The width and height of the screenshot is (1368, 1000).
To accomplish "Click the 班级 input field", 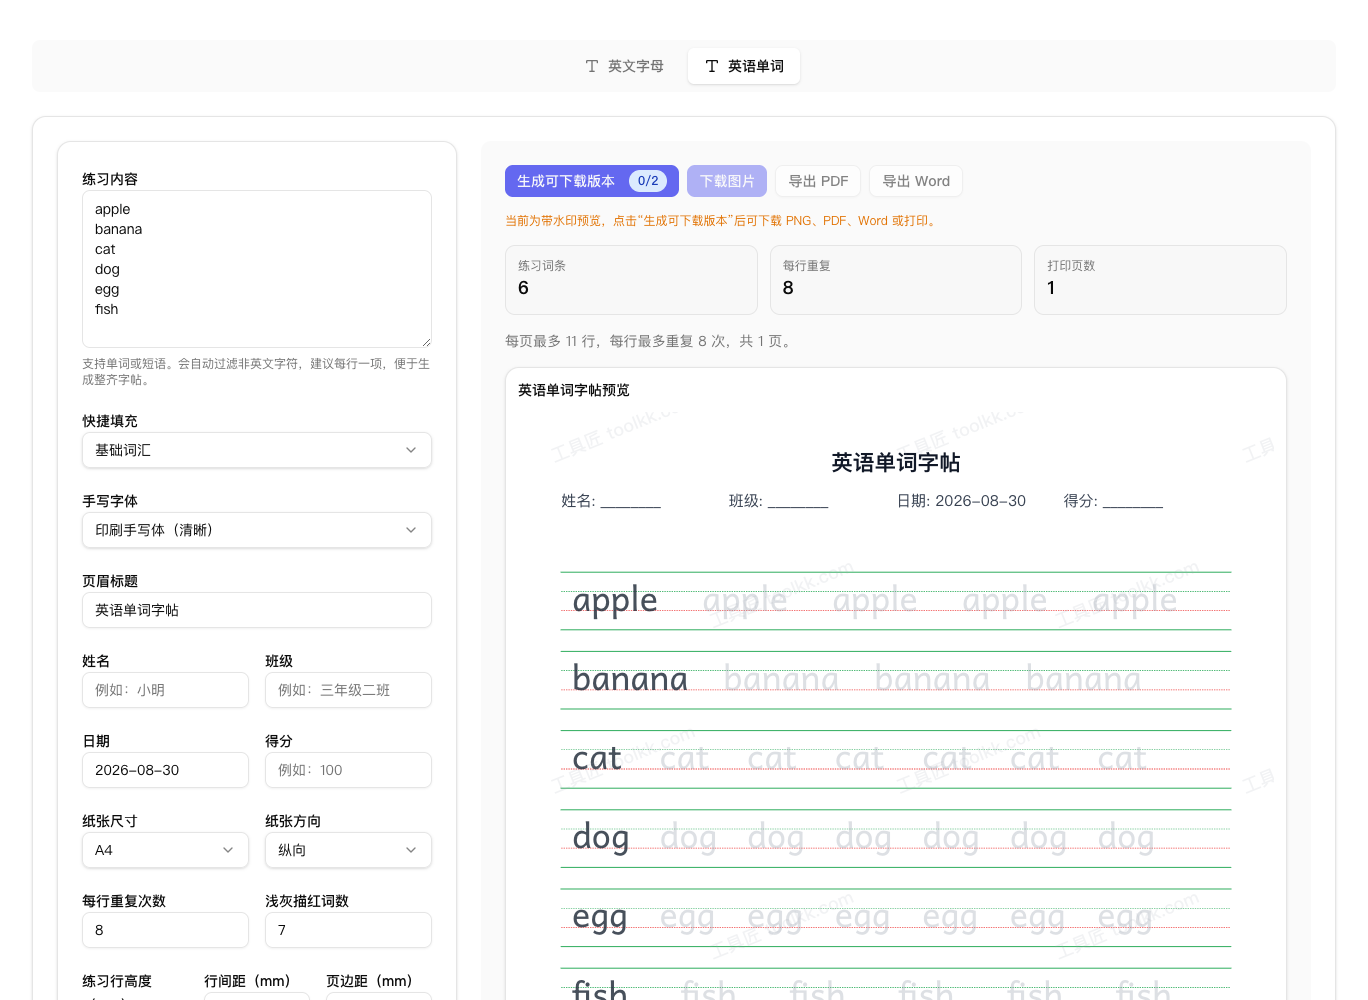I will (x=348, y=690).
